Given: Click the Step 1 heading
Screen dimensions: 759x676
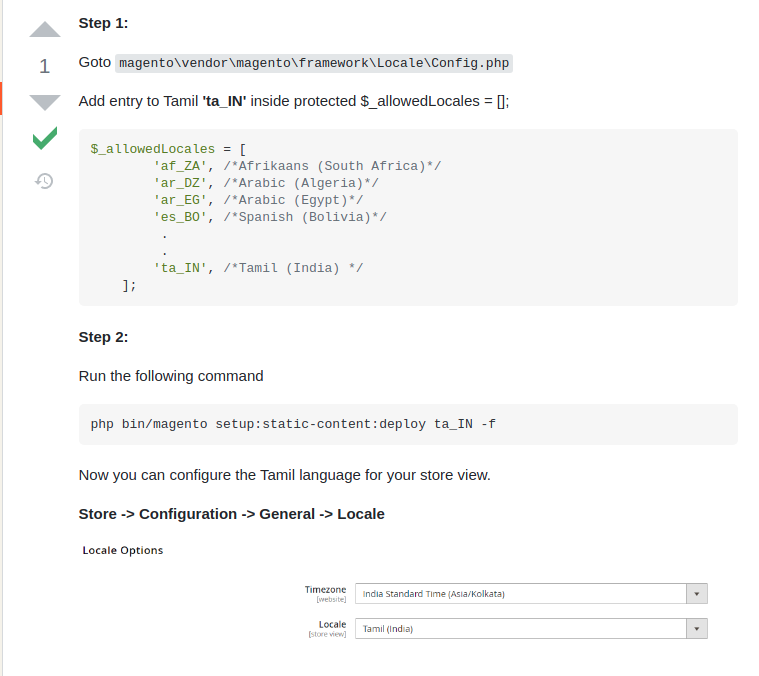Looking at the screenshot, I should click(103, 23).
